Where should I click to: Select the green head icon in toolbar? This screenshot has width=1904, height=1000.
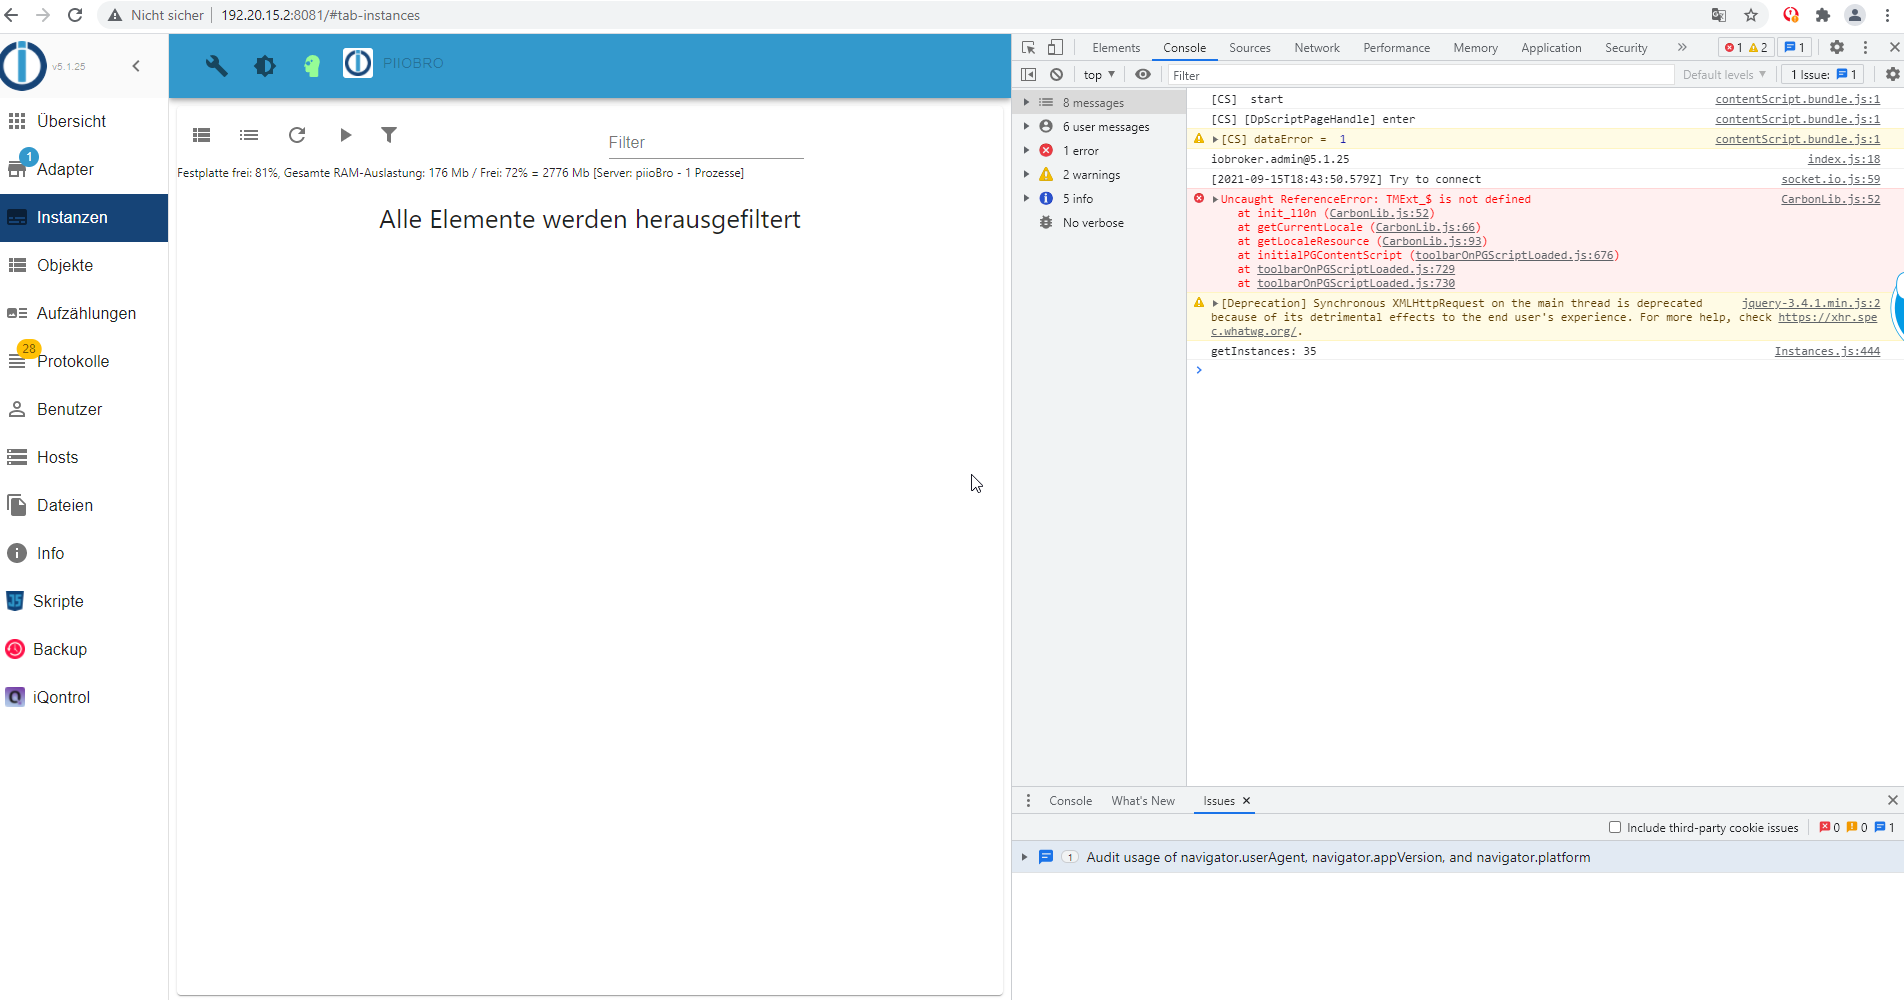pos(312,64)
